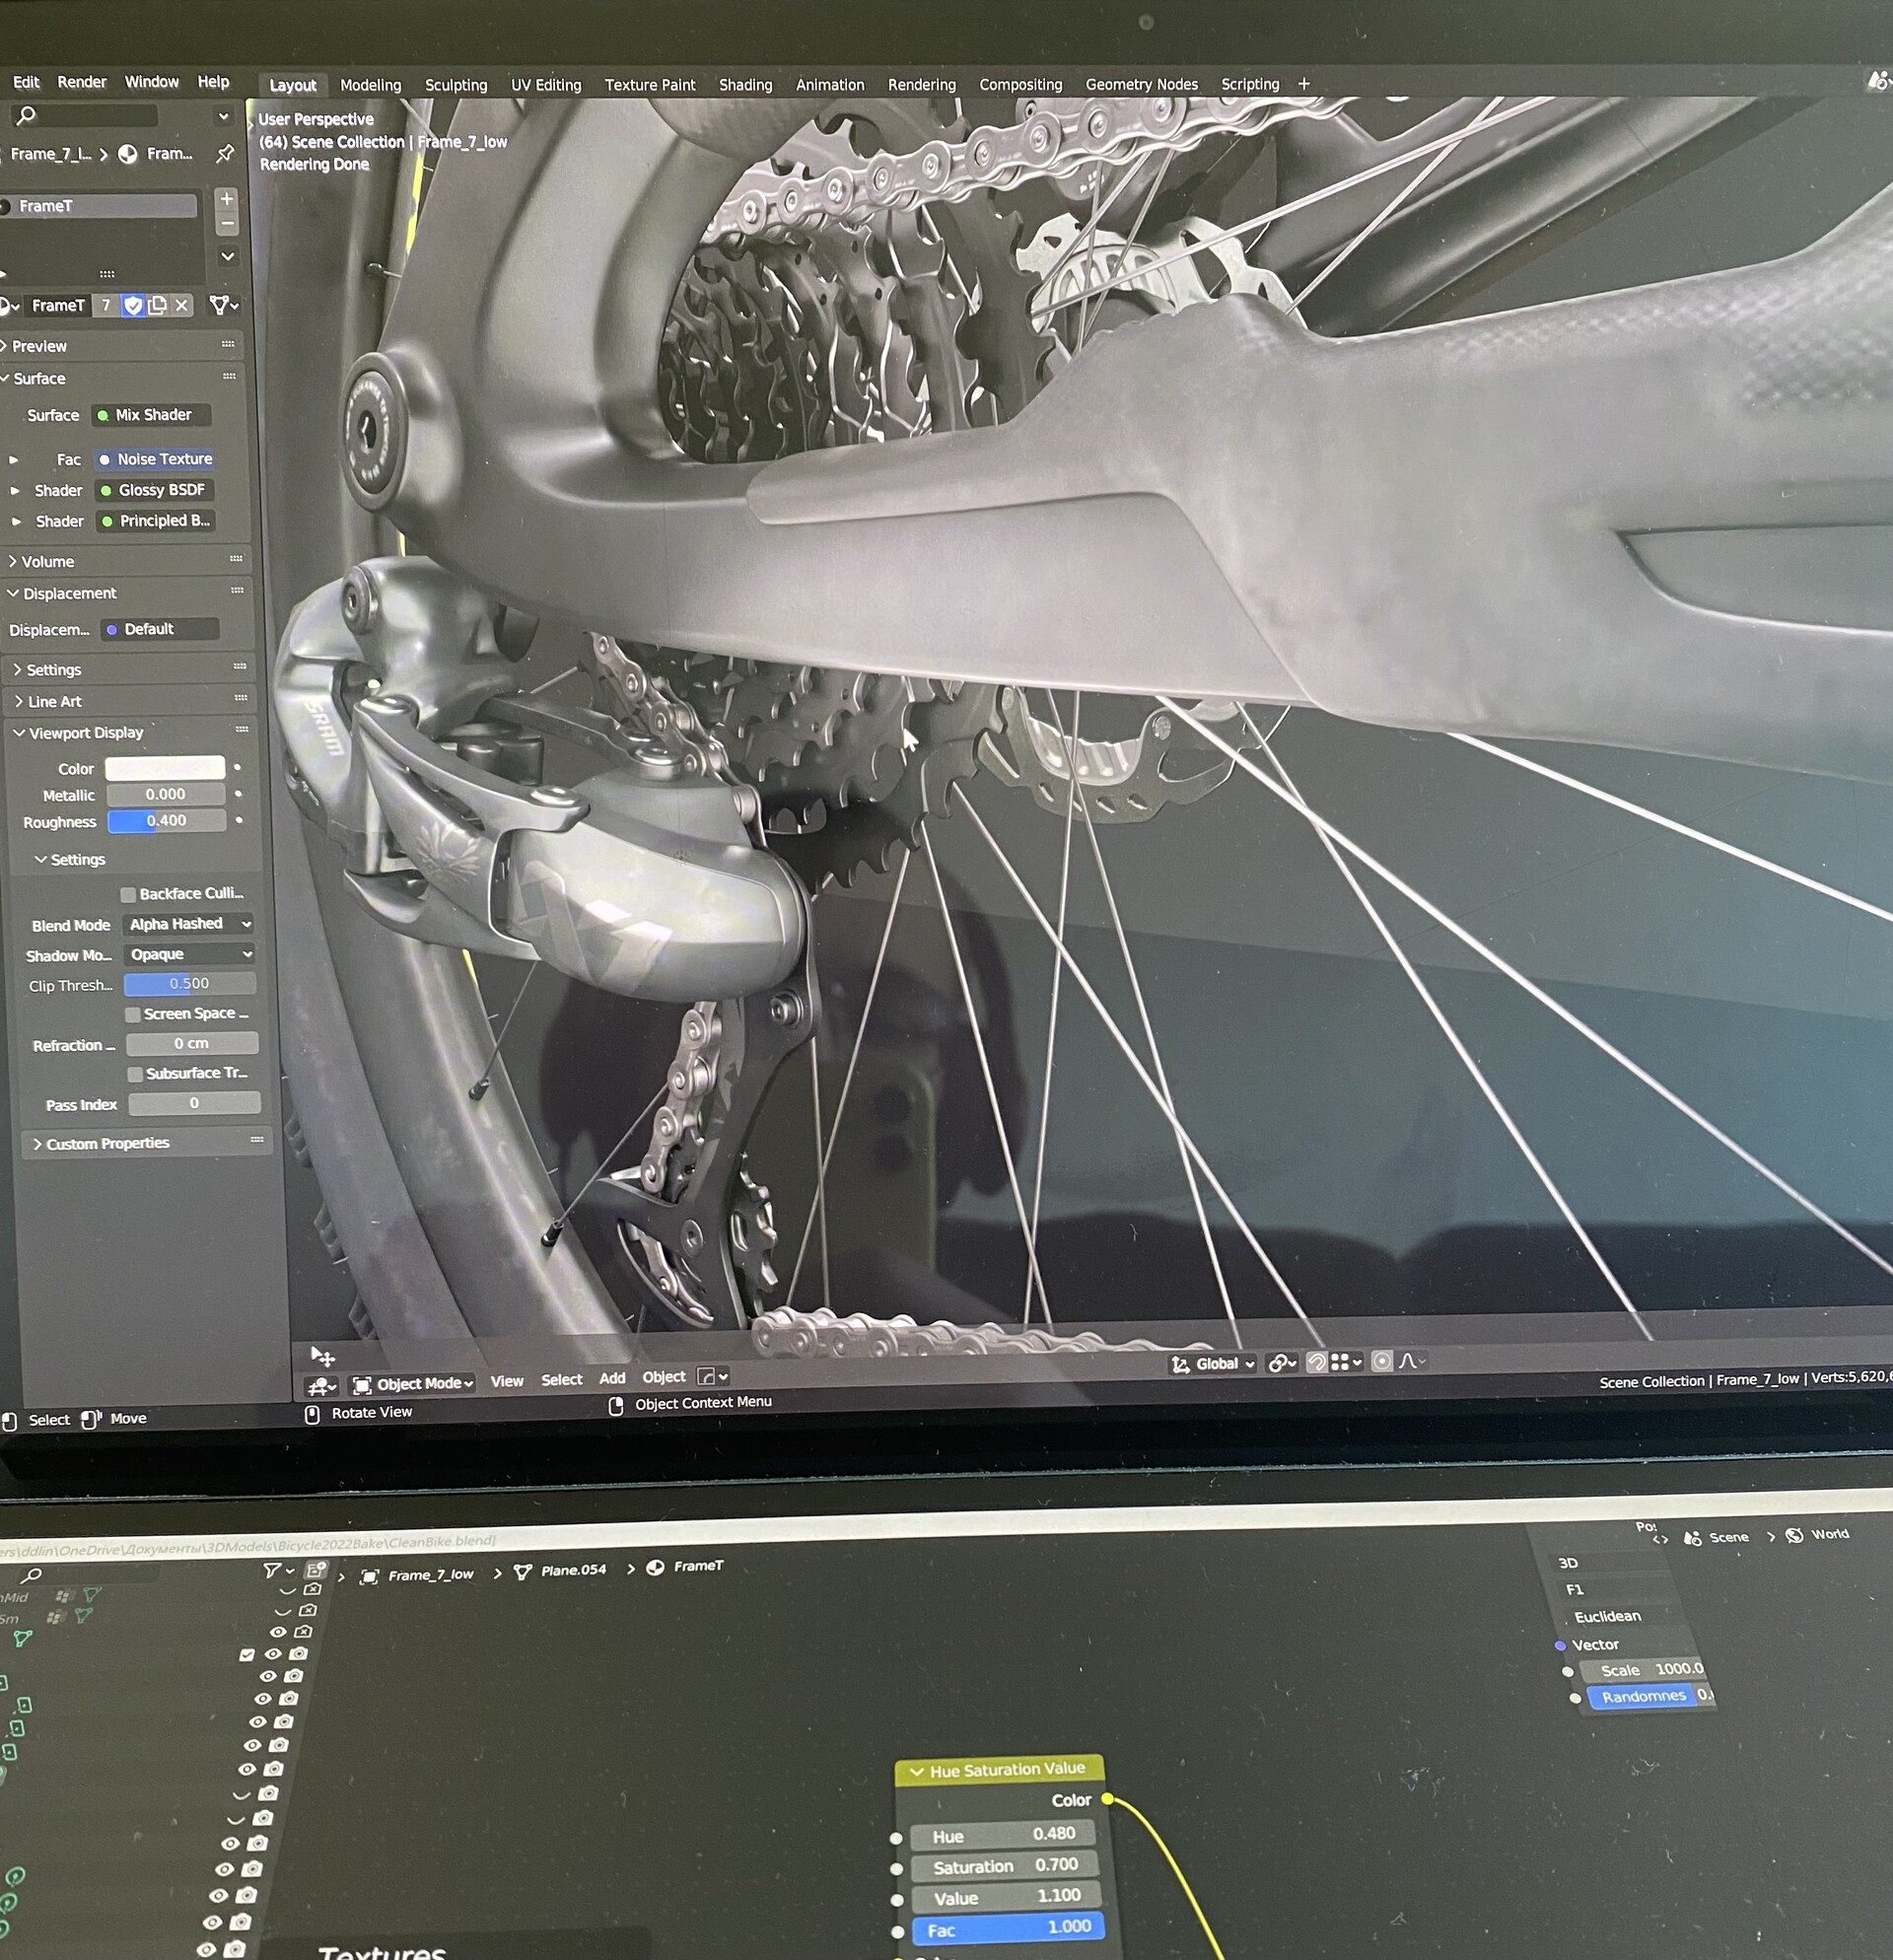Select the proportional editing falloff icon
This screenshot has height=1960, width=1893.
coord(1409,1362)
